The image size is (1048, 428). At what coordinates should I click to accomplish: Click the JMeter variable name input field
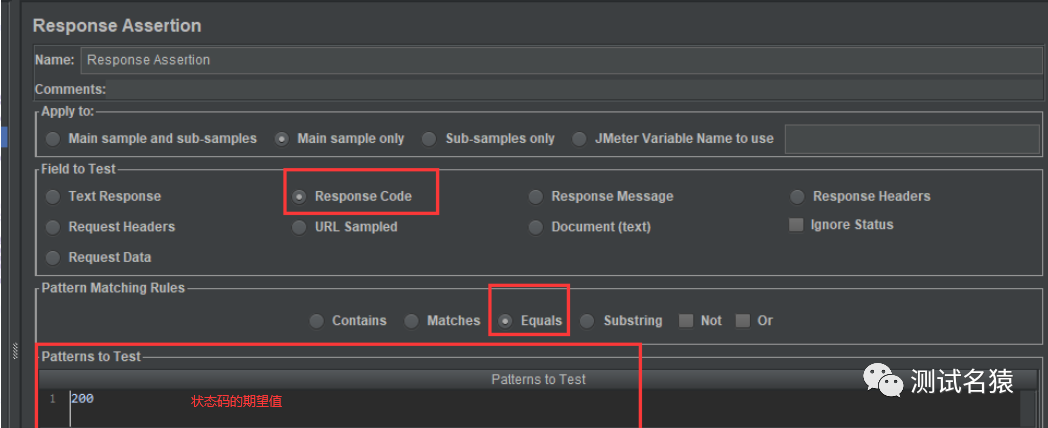pos(912,139)
